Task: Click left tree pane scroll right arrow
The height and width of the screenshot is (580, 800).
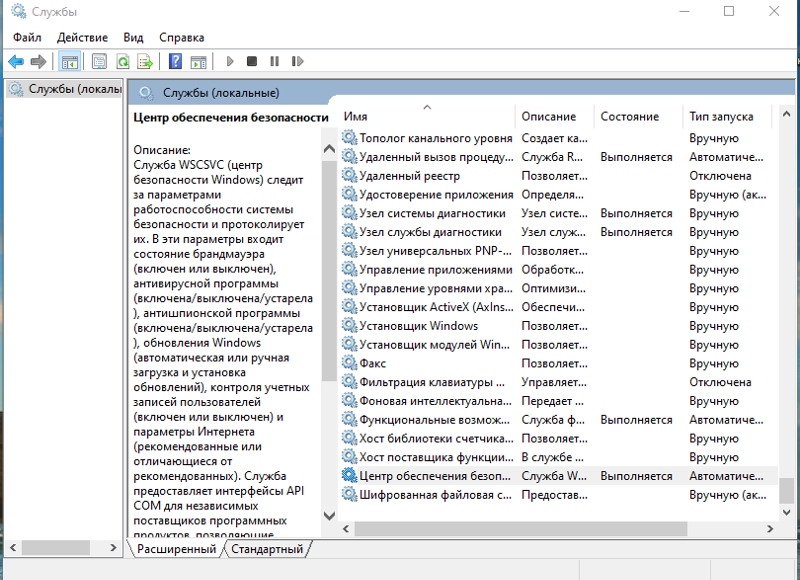Action: click(x=113, y=547)
